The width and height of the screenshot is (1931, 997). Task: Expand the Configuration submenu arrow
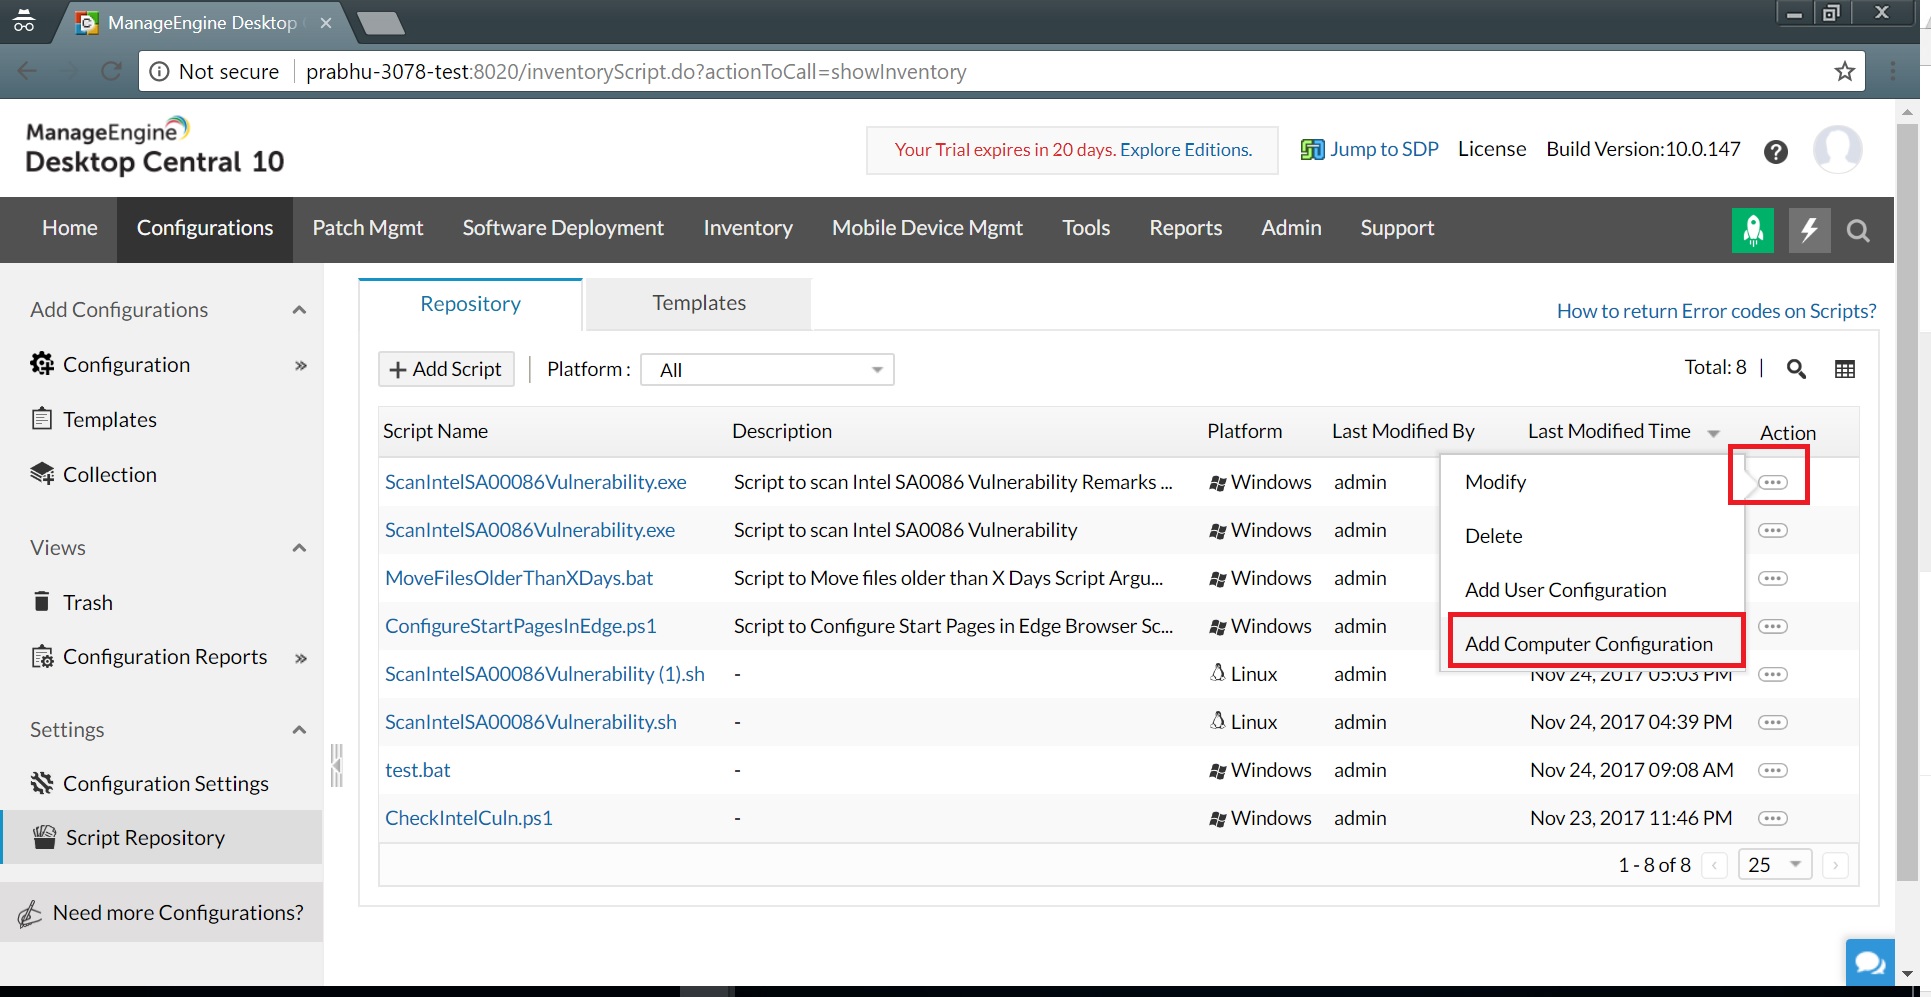[x=300, y=366]
